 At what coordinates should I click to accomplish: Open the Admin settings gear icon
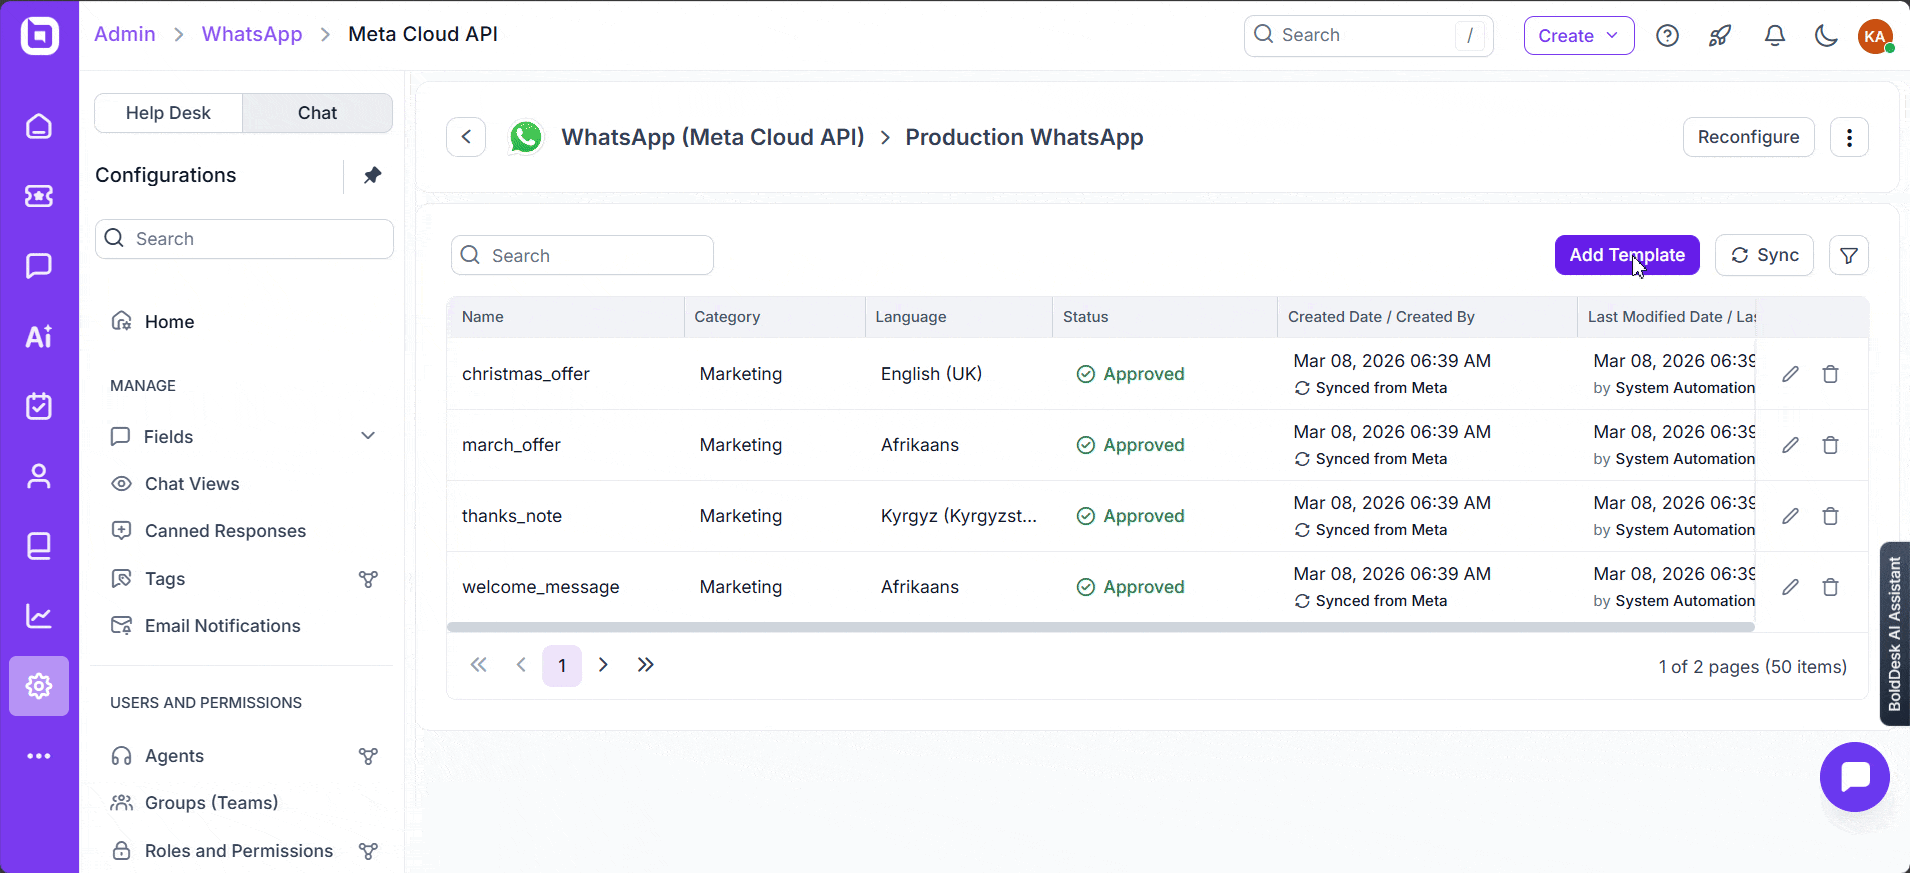(39, 686)
